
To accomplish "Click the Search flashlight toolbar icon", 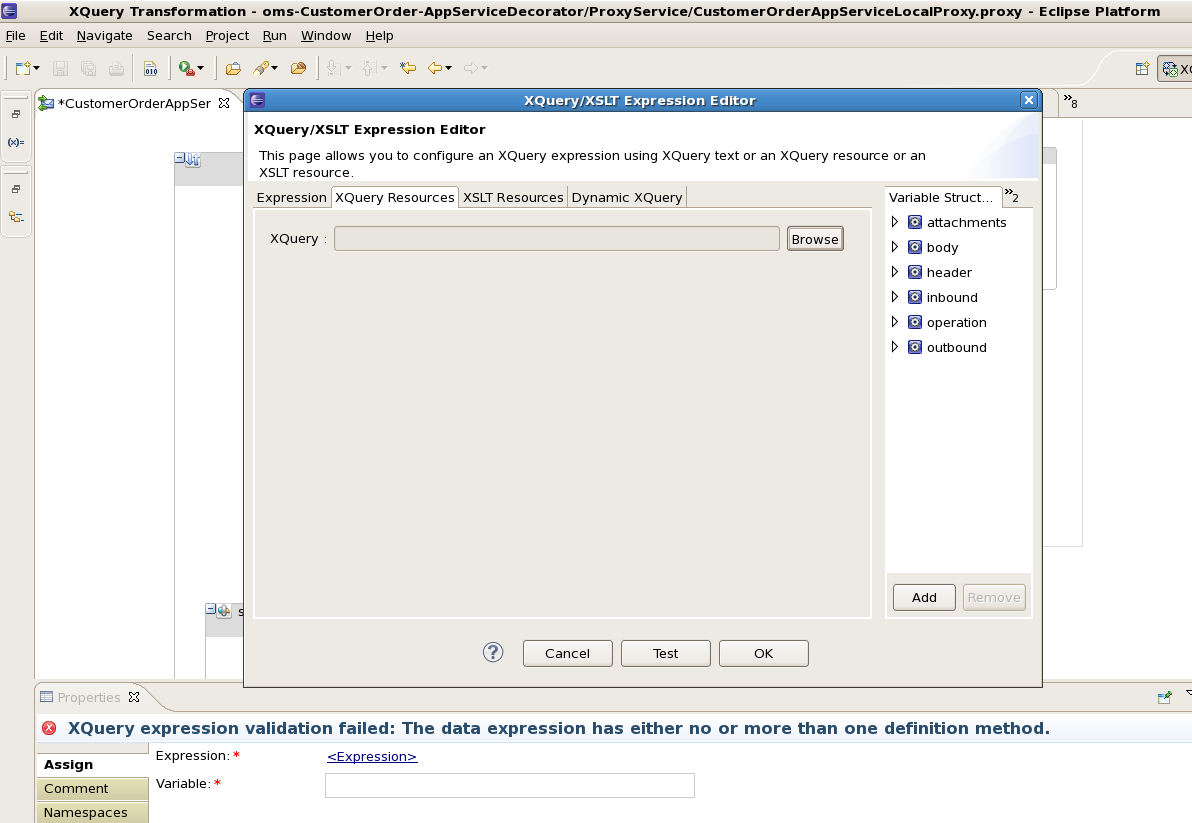I will click(262, 68).
